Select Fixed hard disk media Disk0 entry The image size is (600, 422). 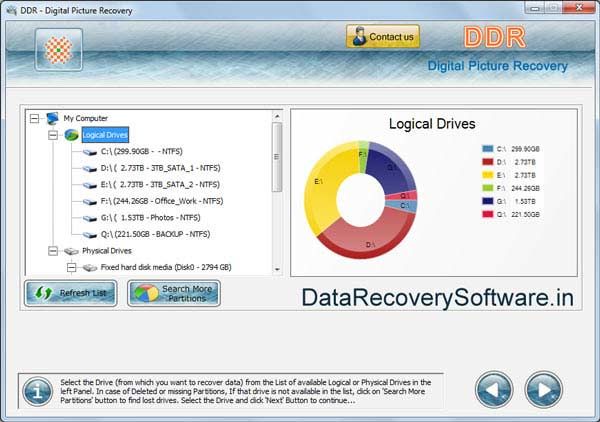(x=166, y=267)
